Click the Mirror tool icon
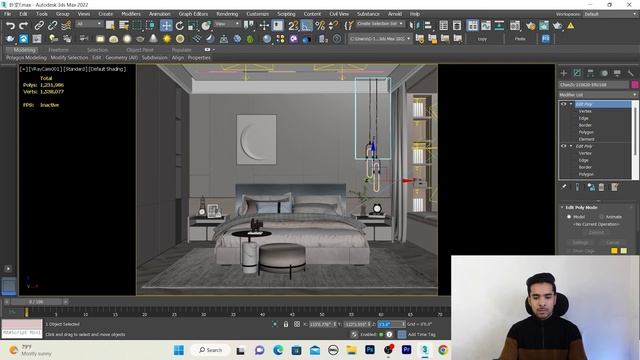Viewport: 640px width, 360px height. click(x=415, y=26)
